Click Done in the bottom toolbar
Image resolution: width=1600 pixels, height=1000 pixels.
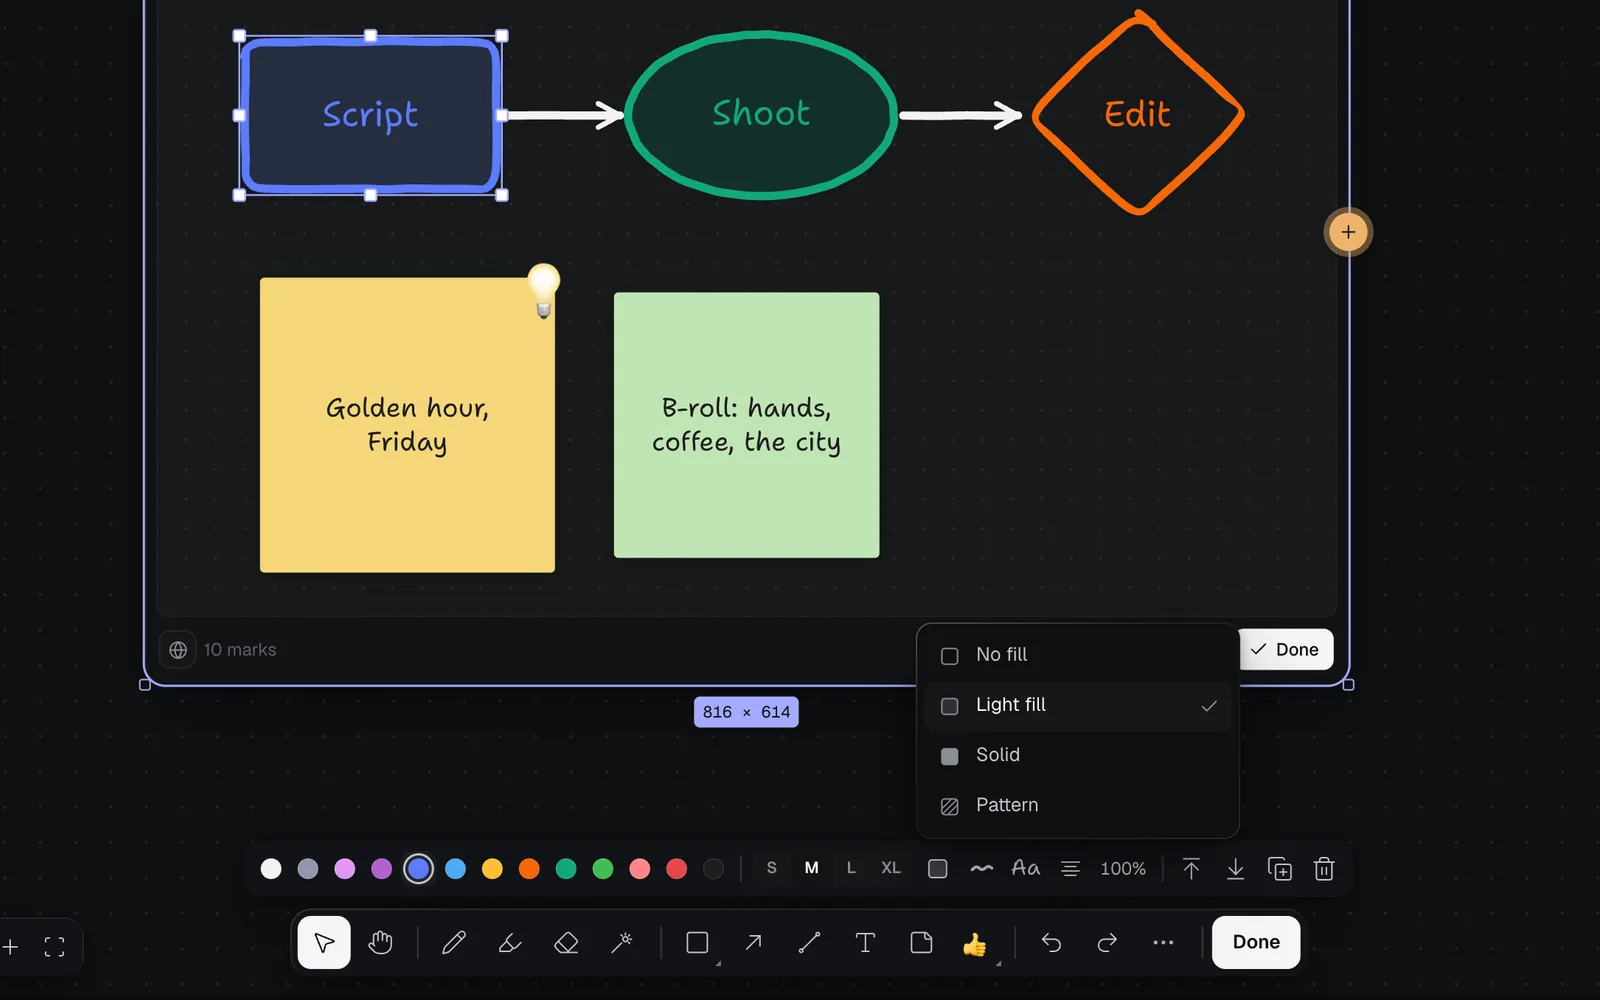[x=1256, y=943]
